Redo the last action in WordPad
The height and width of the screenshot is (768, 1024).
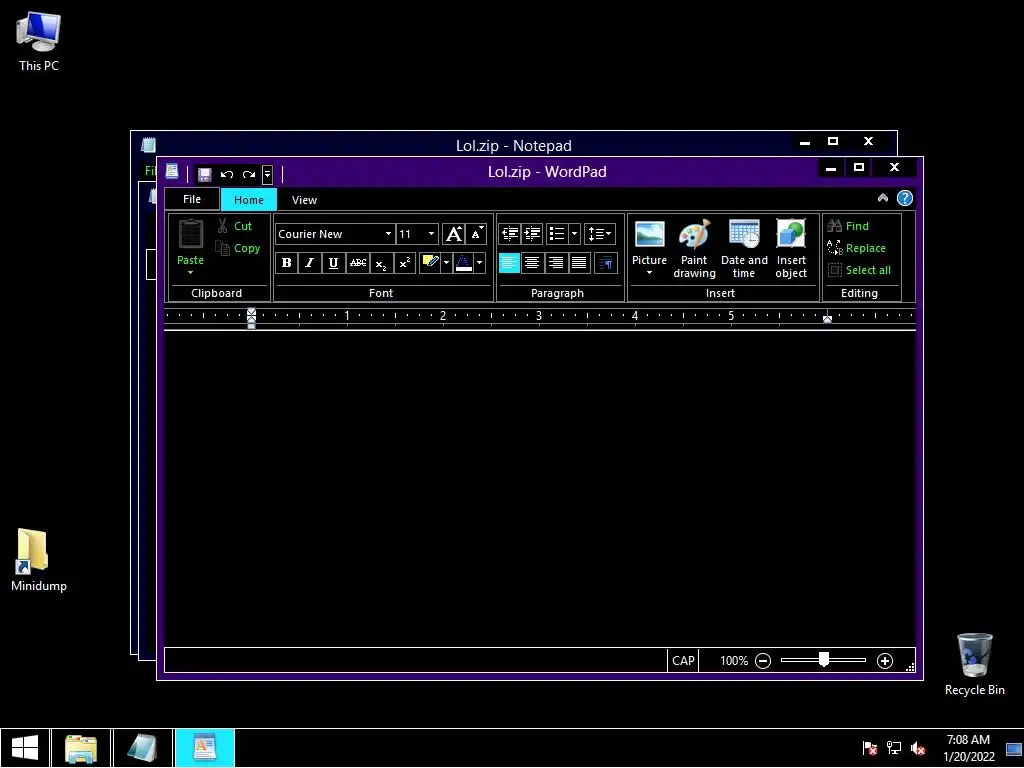click(x=249, y=174)
